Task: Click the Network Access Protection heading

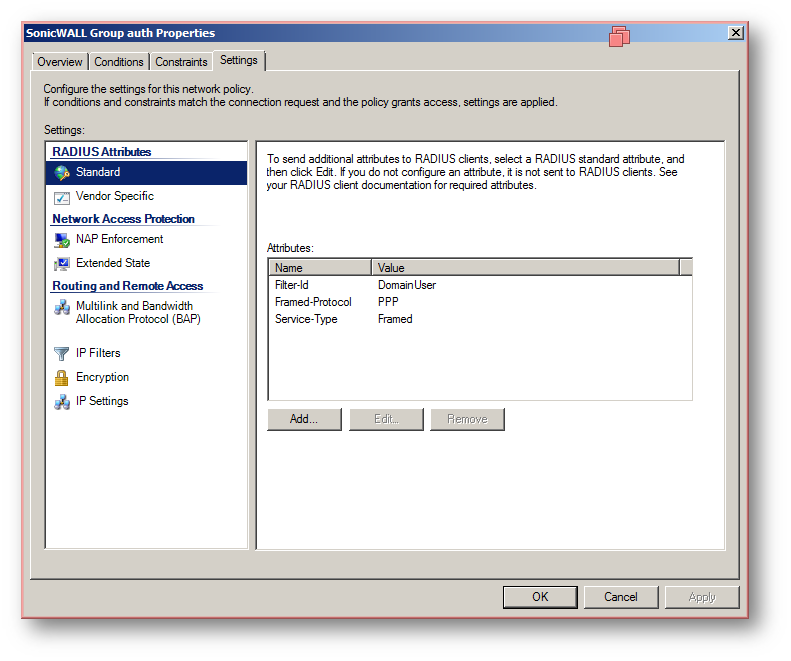Action: coord(124,218)
